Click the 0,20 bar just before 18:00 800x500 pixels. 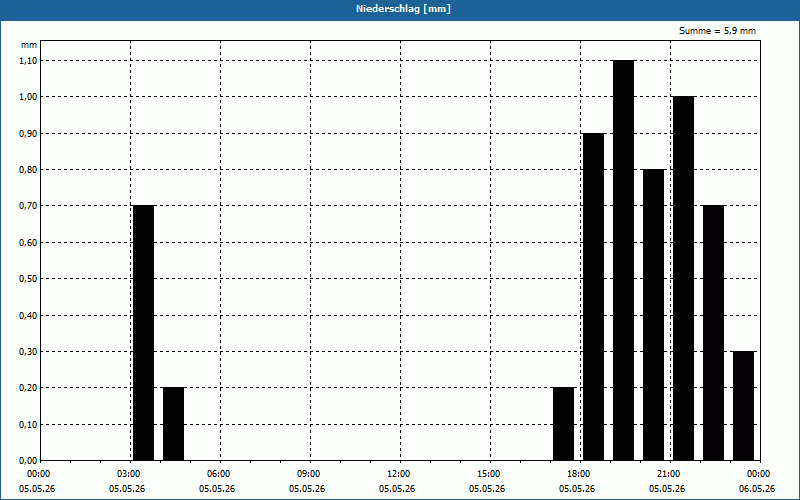(564, 424)
